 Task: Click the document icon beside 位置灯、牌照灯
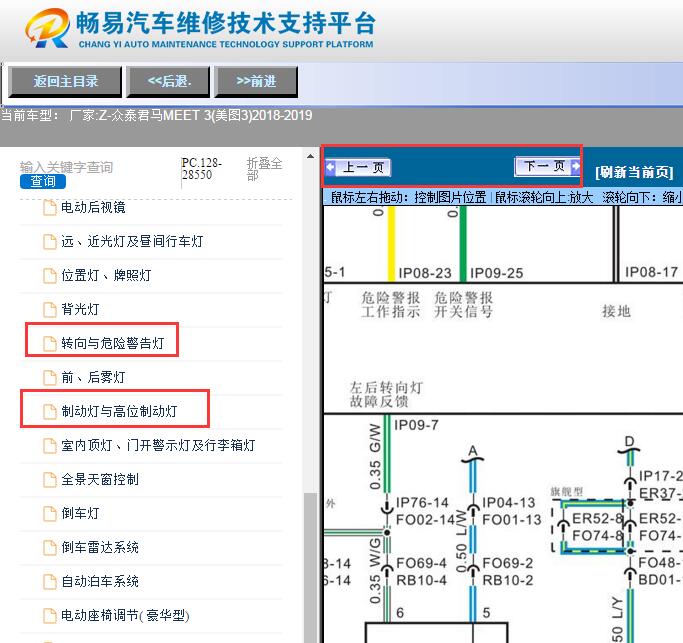pyautogui.click(x=50, y=275)
